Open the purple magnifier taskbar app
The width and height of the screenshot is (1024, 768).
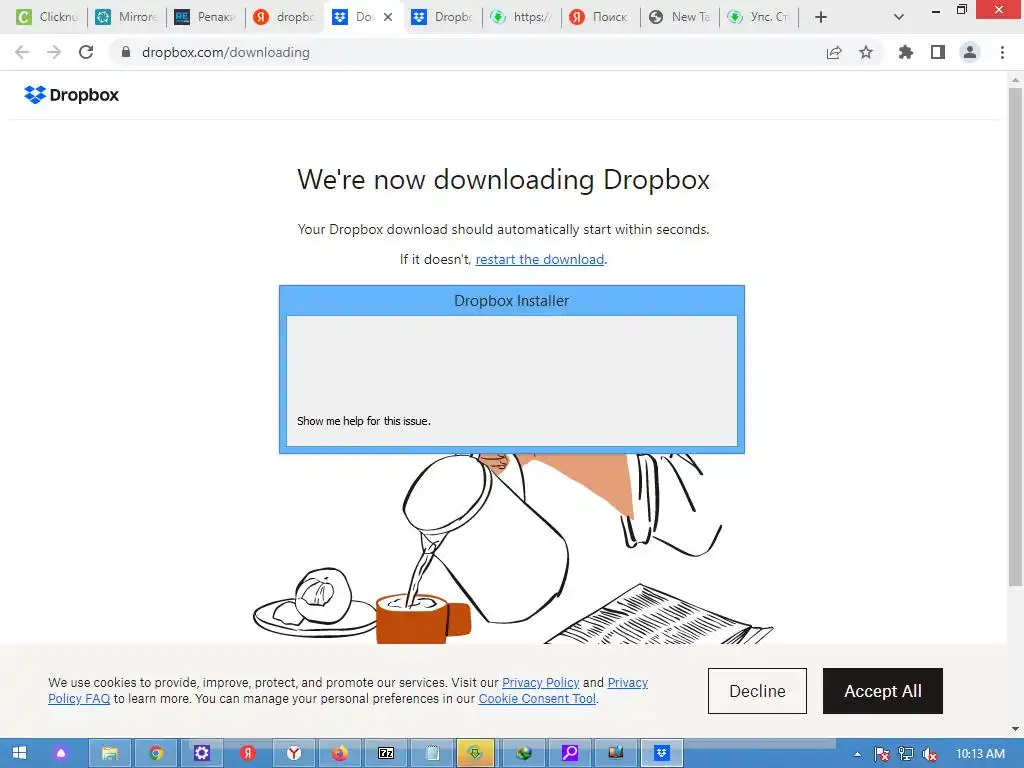click(x=570, y=753)
